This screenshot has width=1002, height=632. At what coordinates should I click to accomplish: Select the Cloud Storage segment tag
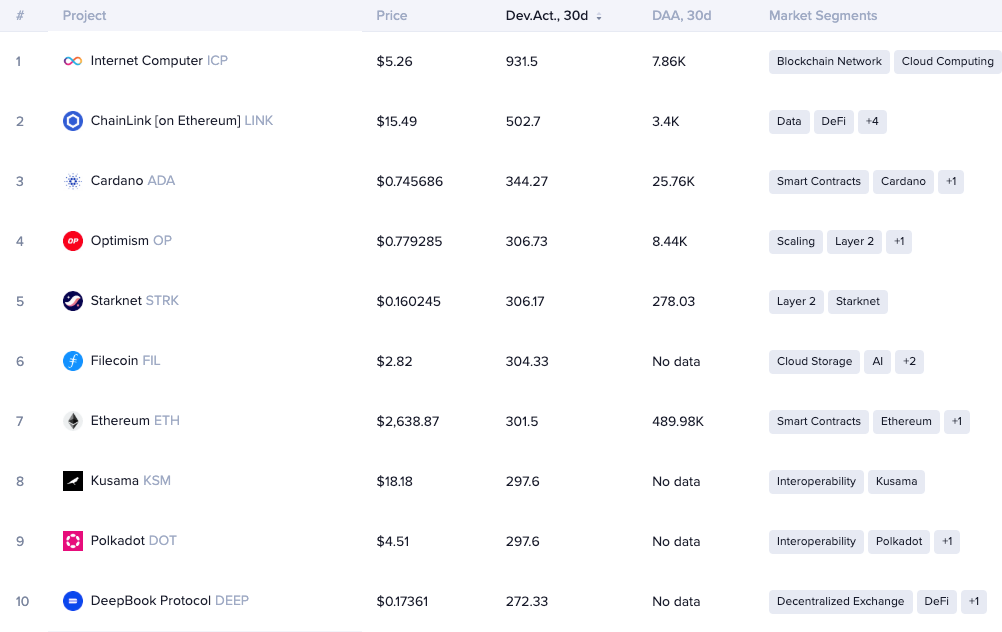[x=814, y=362]
